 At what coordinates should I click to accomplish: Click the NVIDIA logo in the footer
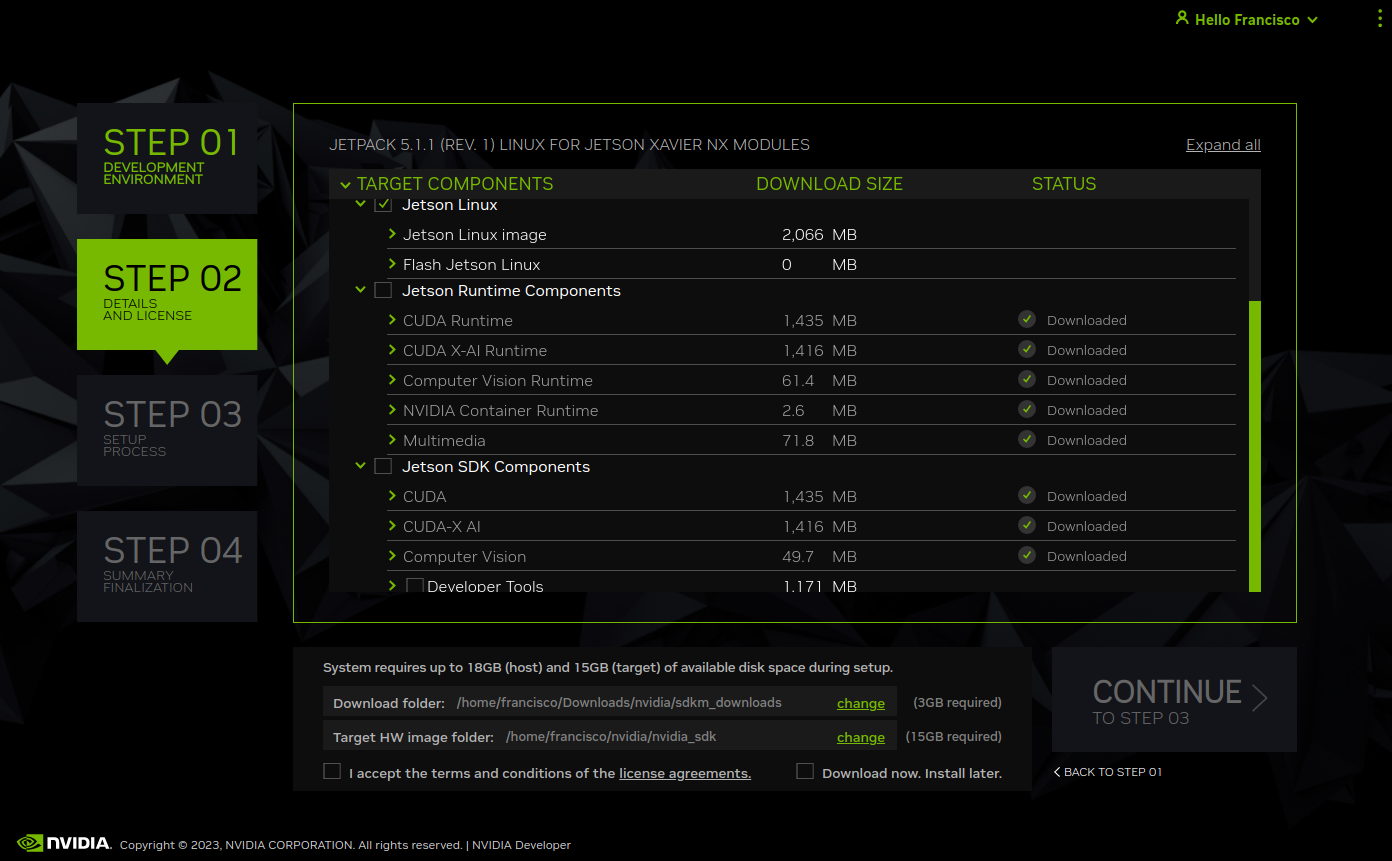click(64, 843)
